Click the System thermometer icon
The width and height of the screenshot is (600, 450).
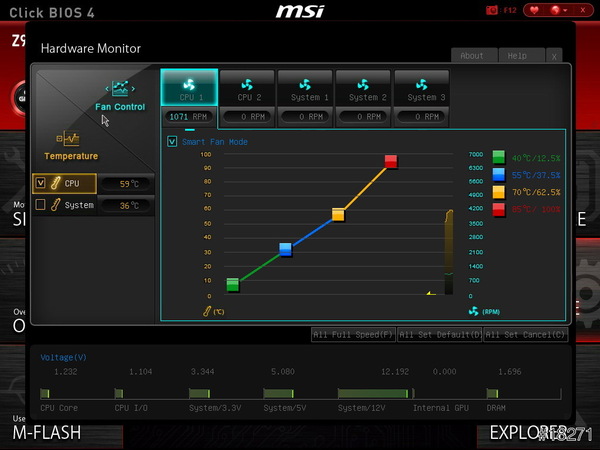(55, 205)
